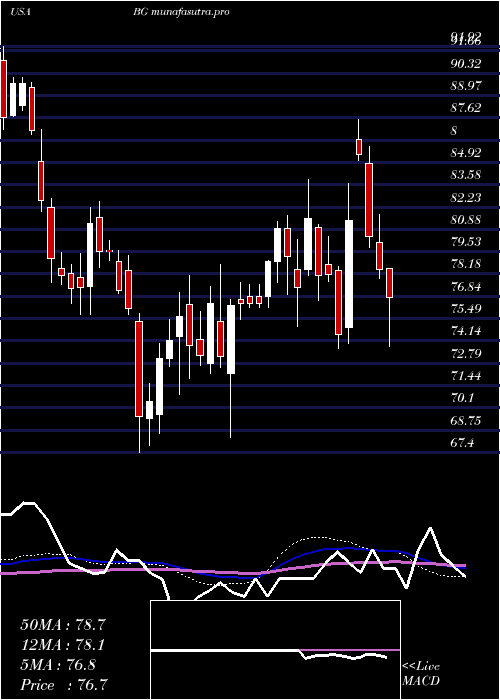Click the Price : 76.7 value text
Screen dimensions: 500x700
pyautogui.click(x=64, y=685)
